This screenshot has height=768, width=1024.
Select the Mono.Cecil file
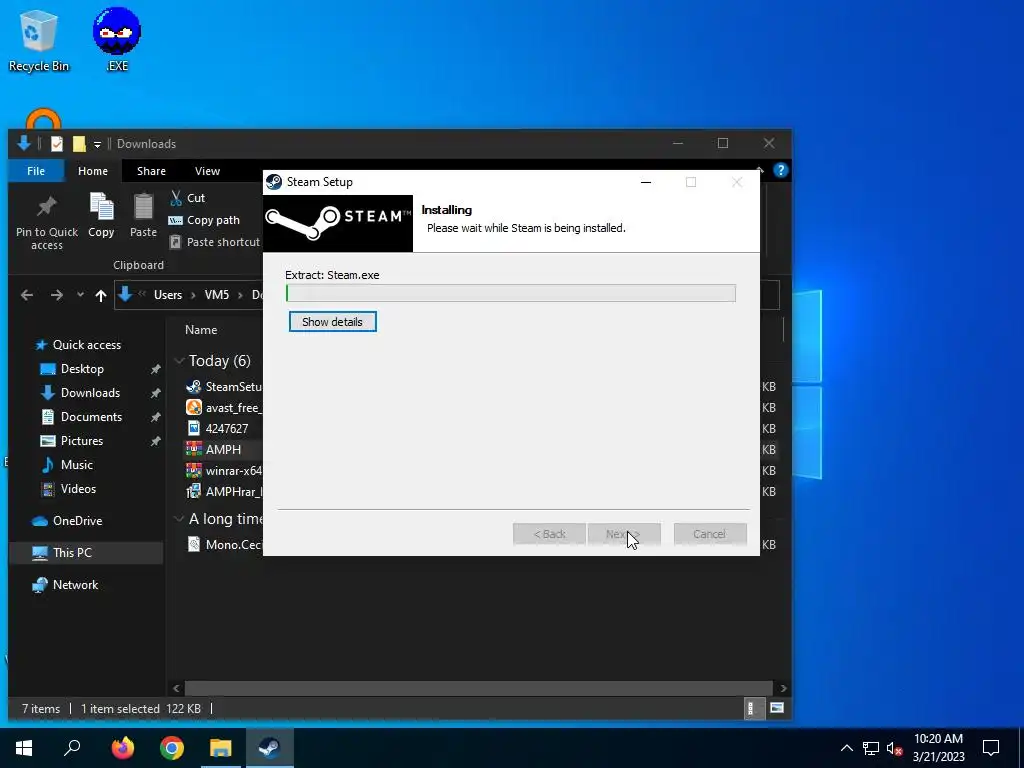click(223, 544)
